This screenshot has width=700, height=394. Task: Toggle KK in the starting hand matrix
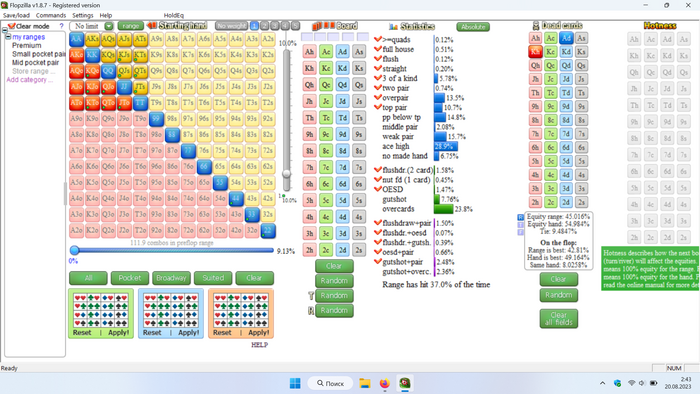92,55
